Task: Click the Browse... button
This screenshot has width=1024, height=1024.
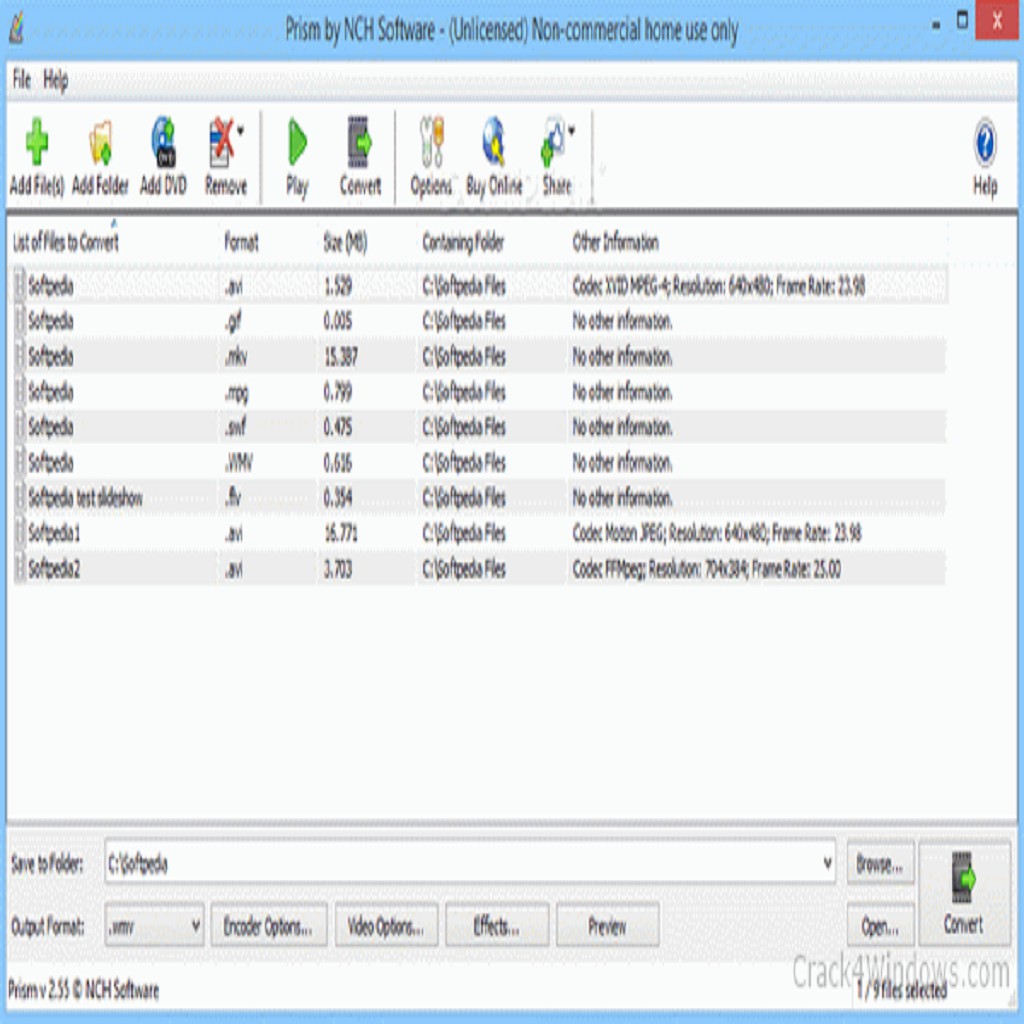Action: click(880, 864)
